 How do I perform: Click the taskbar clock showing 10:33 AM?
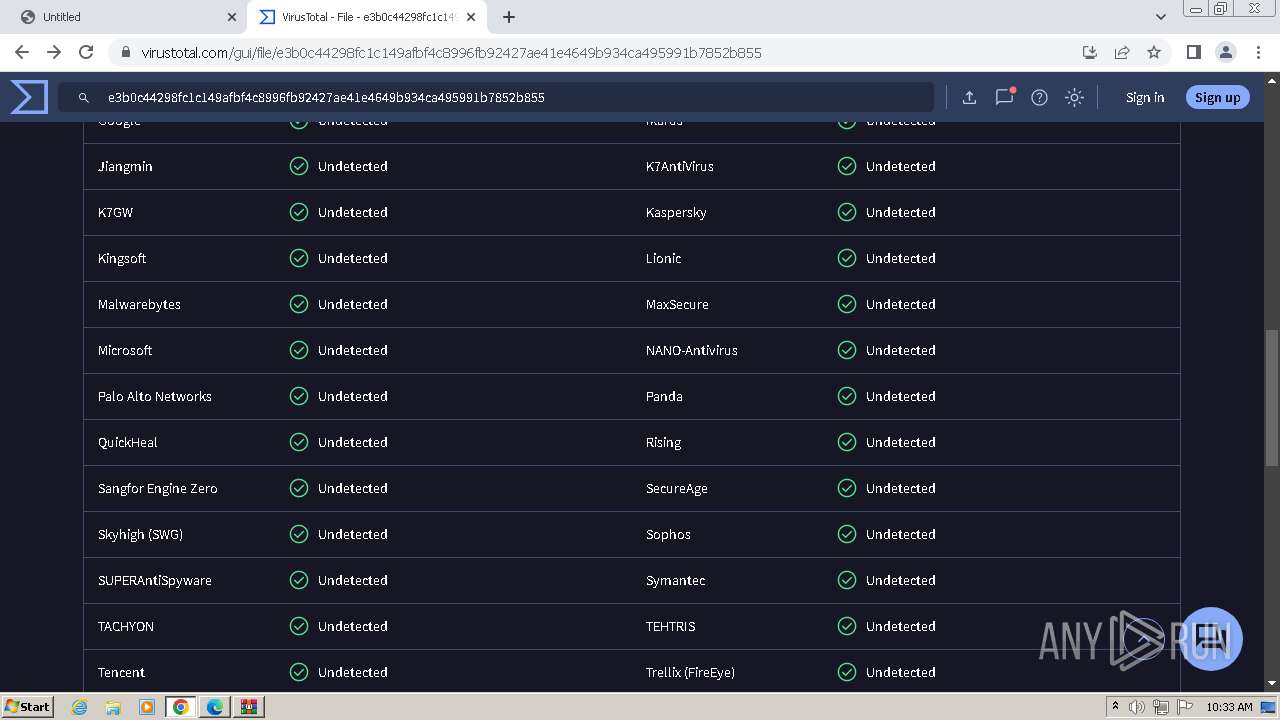[1229, 707]
